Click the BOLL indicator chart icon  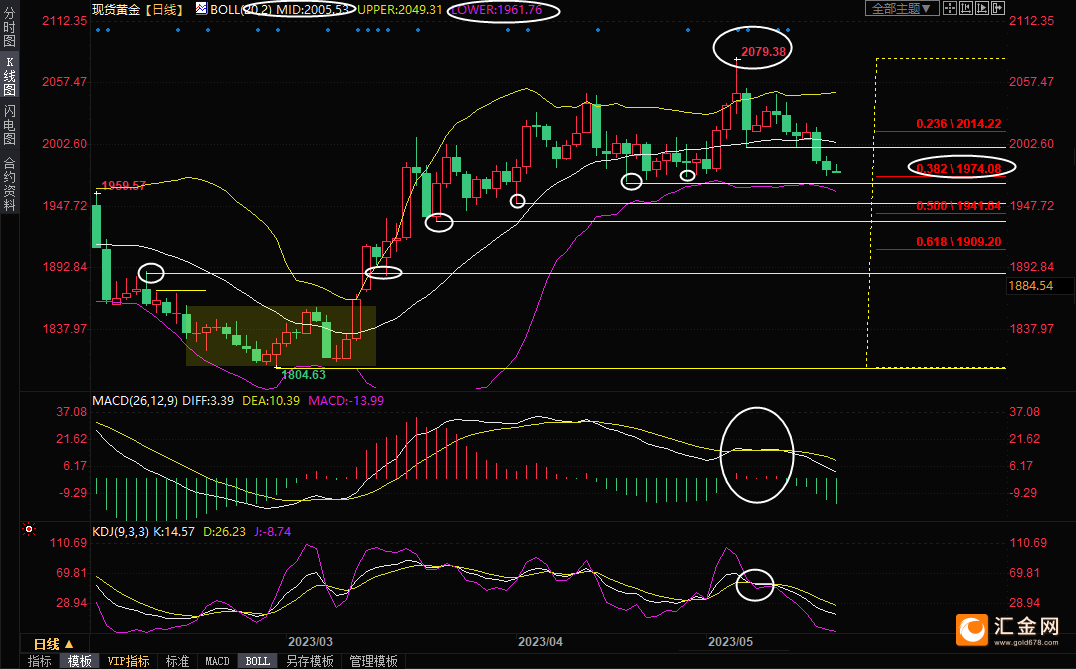201,9
